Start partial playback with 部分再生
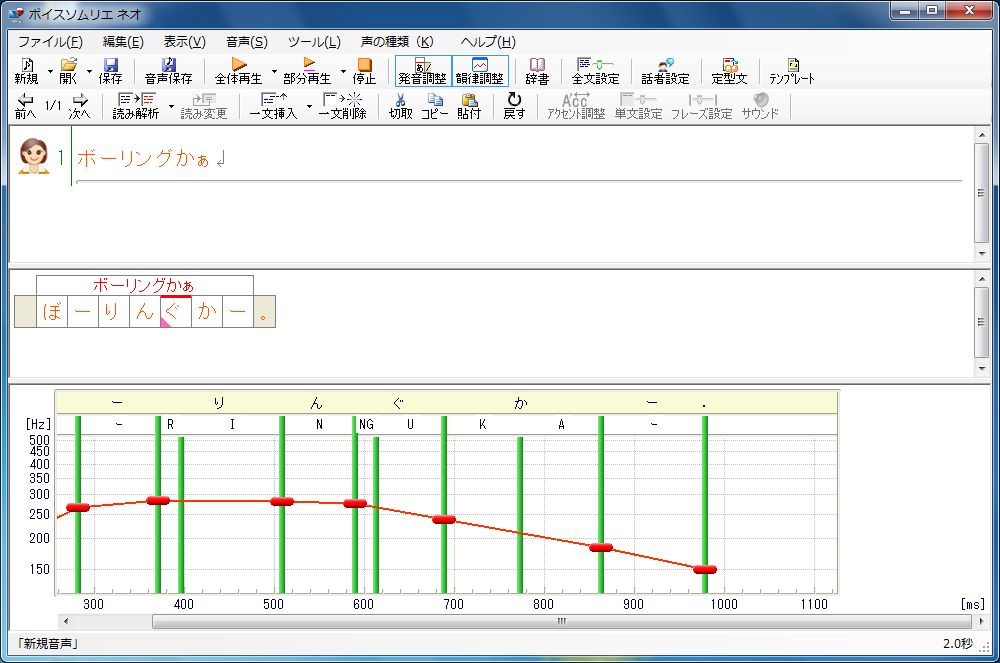 307,71
